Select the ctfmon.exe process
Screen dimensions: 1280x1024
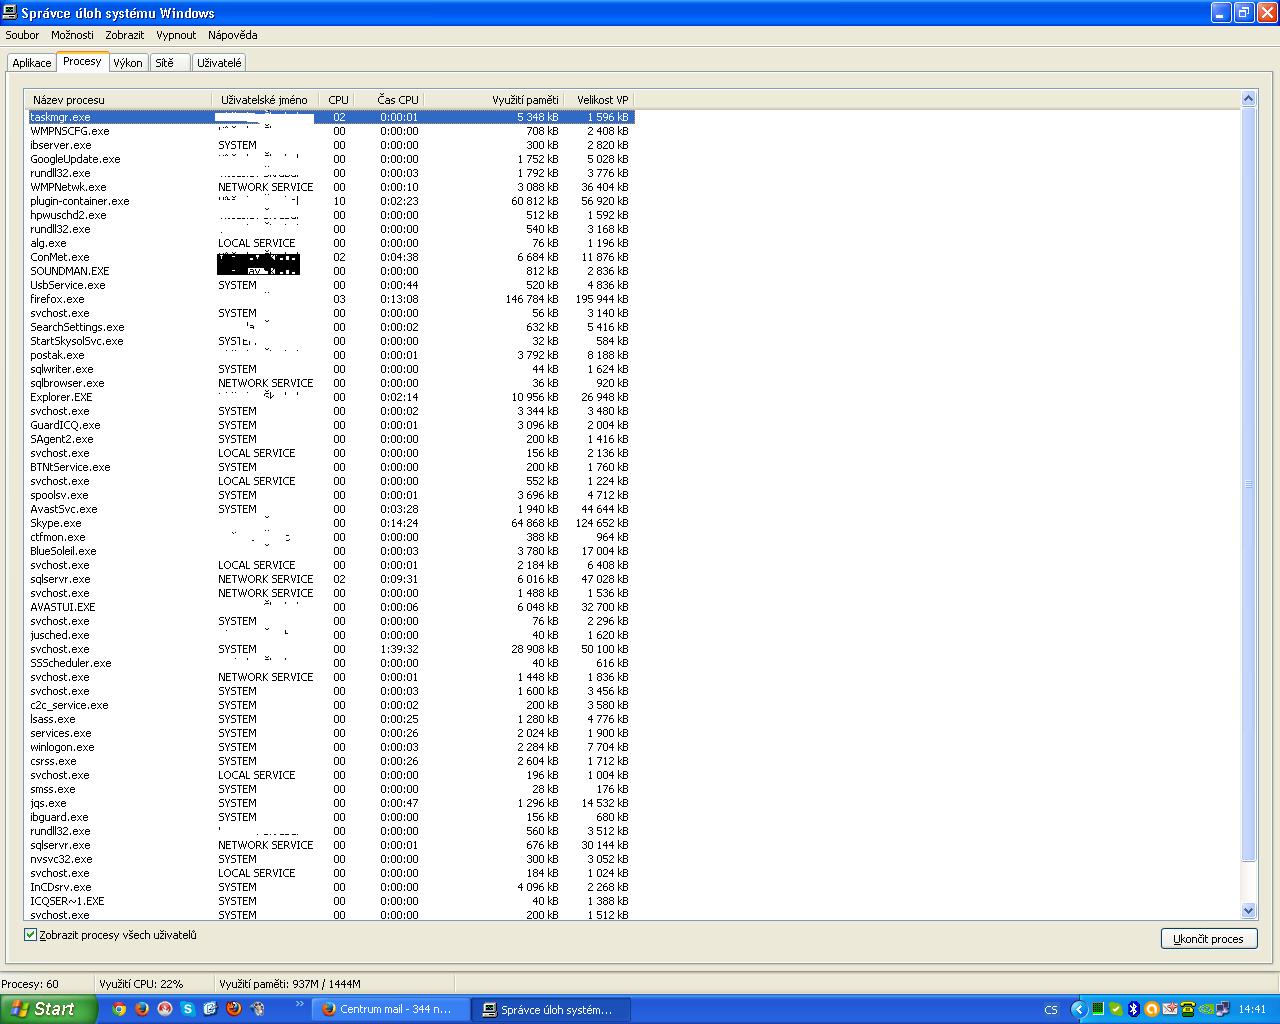331,537
